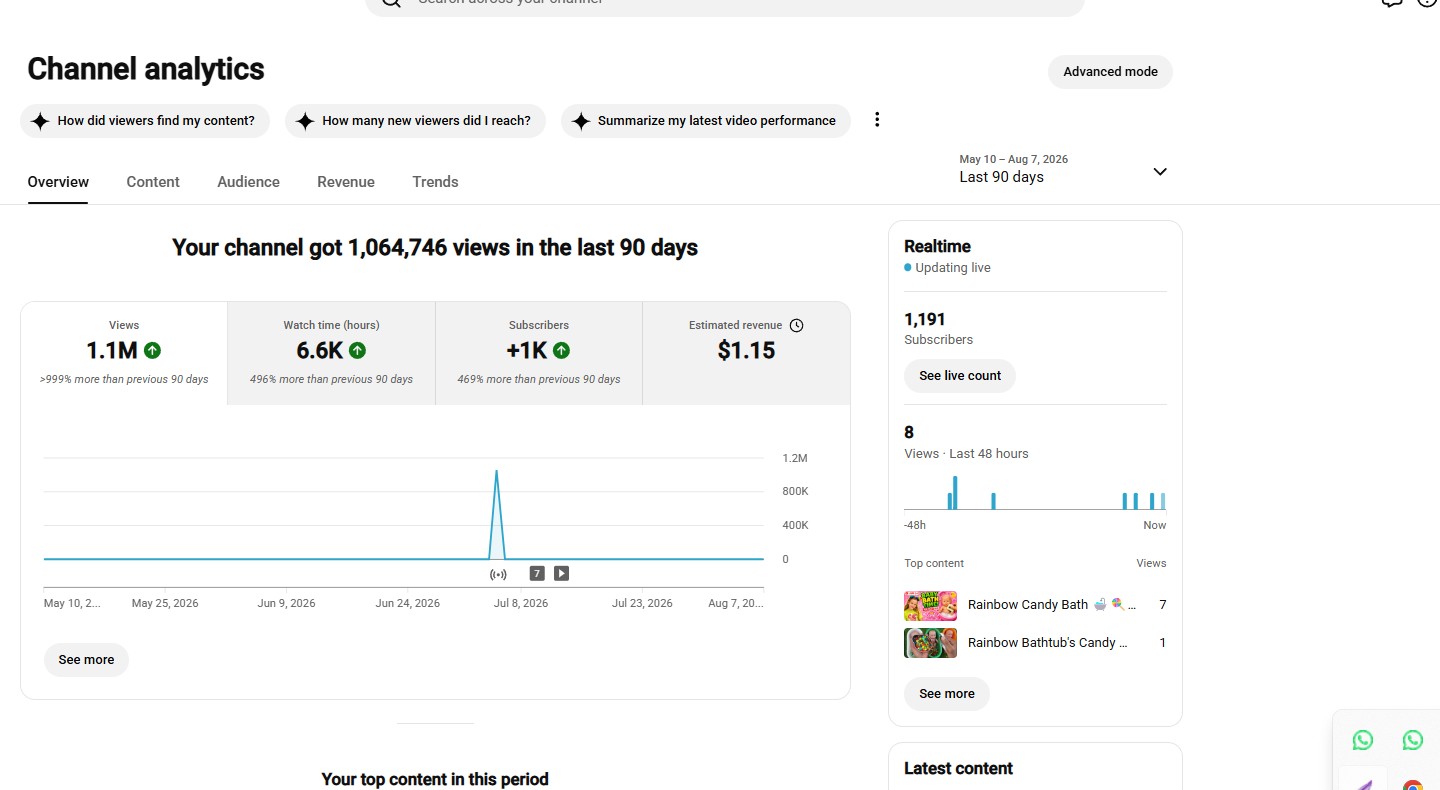Click the channel search field
This screenshot has height=790, width=1440.
(x=725, y=5)
